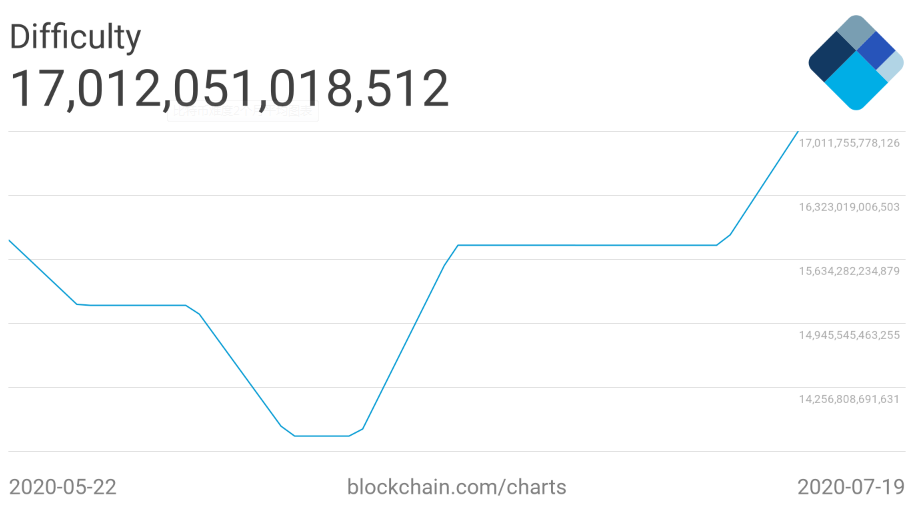Viewport: 911px width, 512px height.
Task: Click the 15,634,282,234,879 axis label
Action: [x=849, y=271]
